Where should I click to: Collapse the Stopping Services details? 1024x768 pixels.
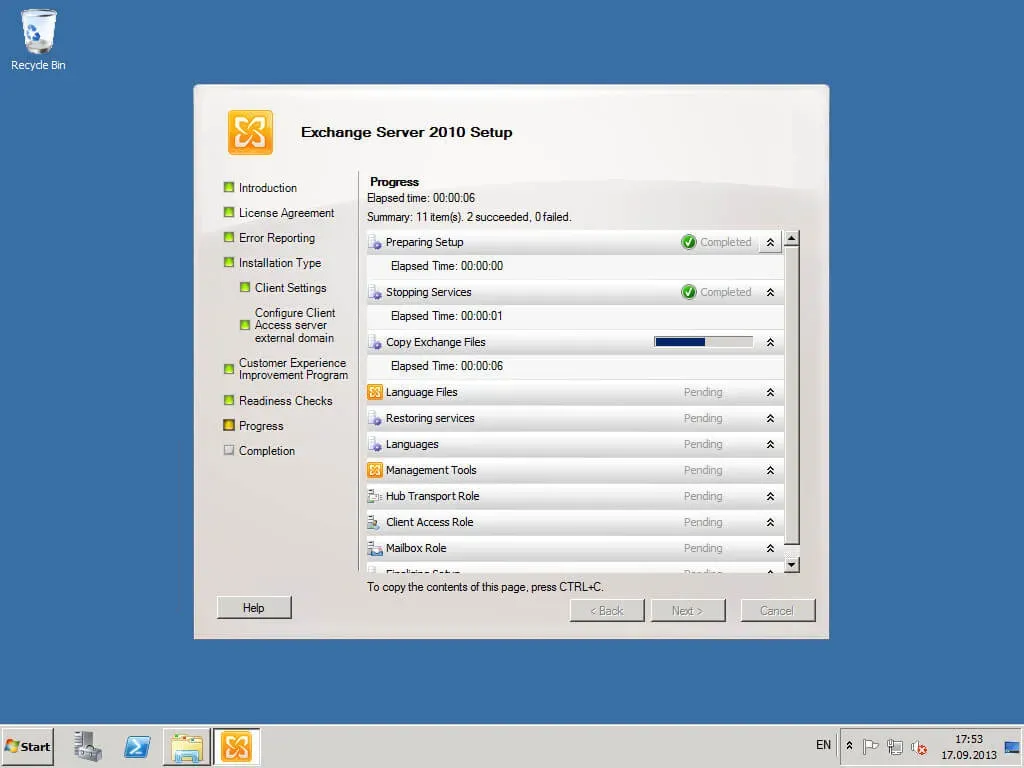pyautogui.click(x=771, y=292)
